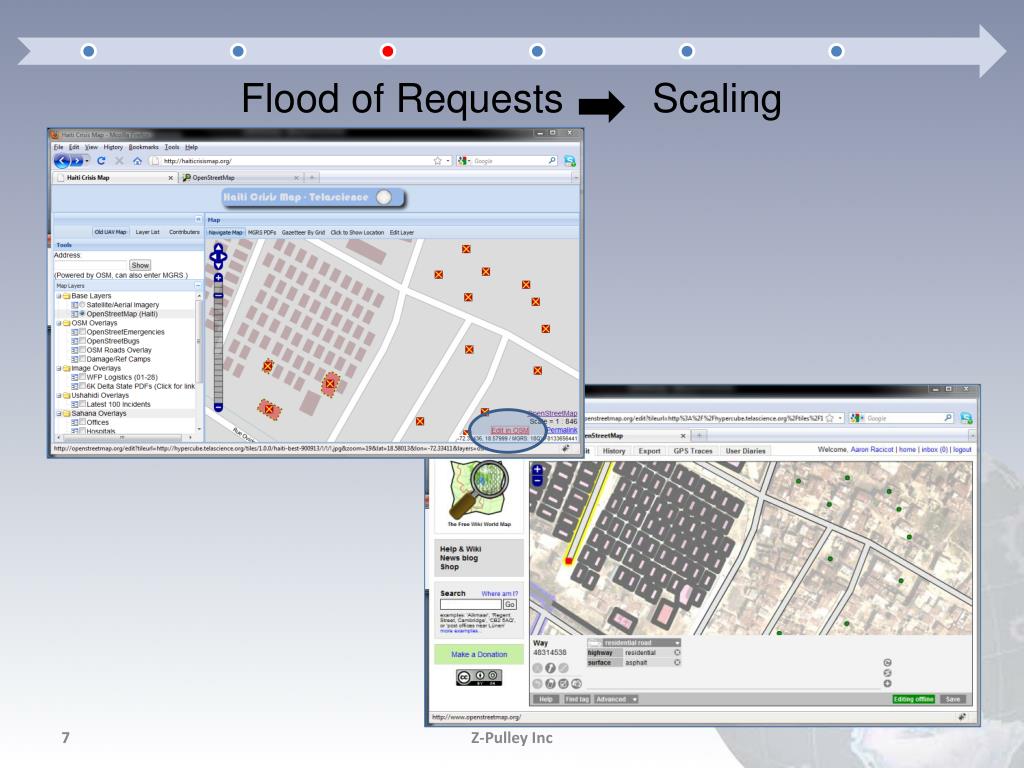This screenshot has height=768, width=1024.
Task: Click the Permalink link on Haiti map
Action: 562,430
